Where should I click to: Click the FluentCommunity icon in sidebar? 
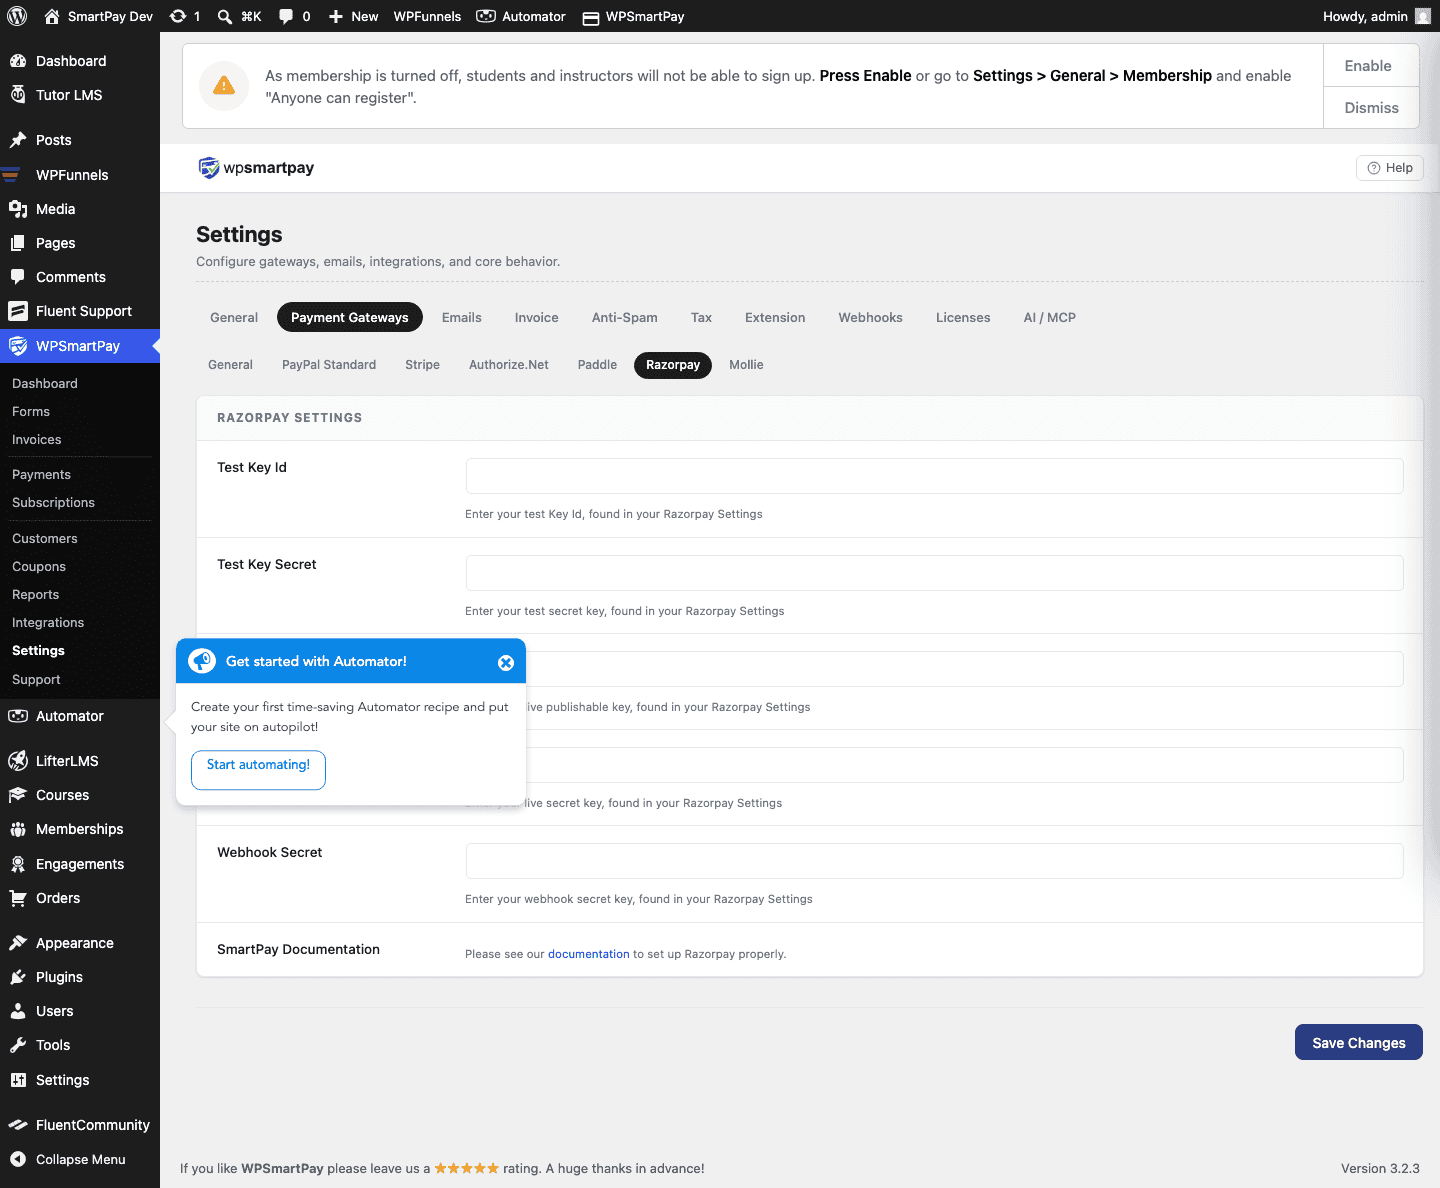coord(18,1125)
